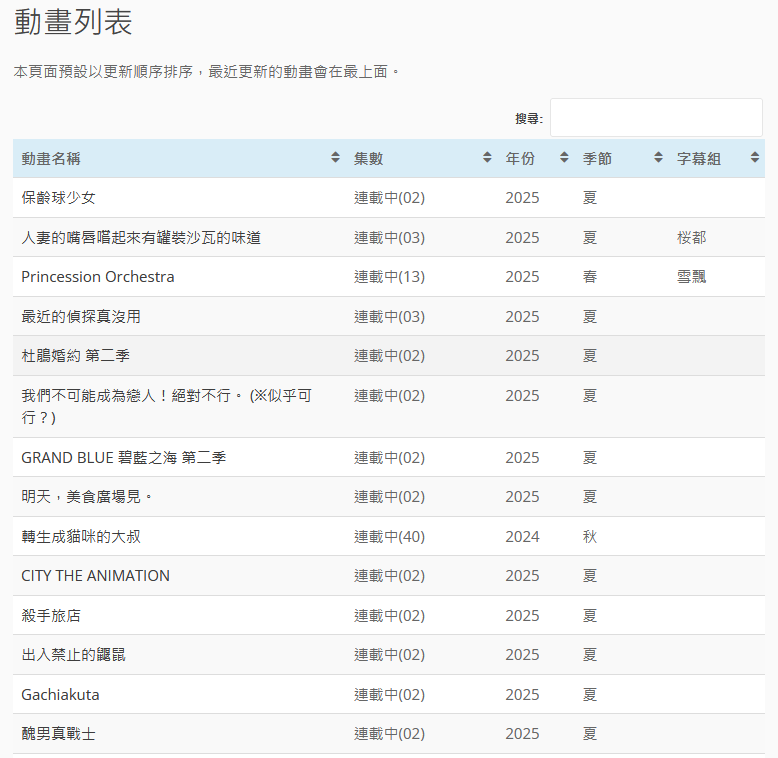This screenshot has height=758, width=778.
Task: Open 明天,美食廣場見。 entry
Action: coord(87,497)
